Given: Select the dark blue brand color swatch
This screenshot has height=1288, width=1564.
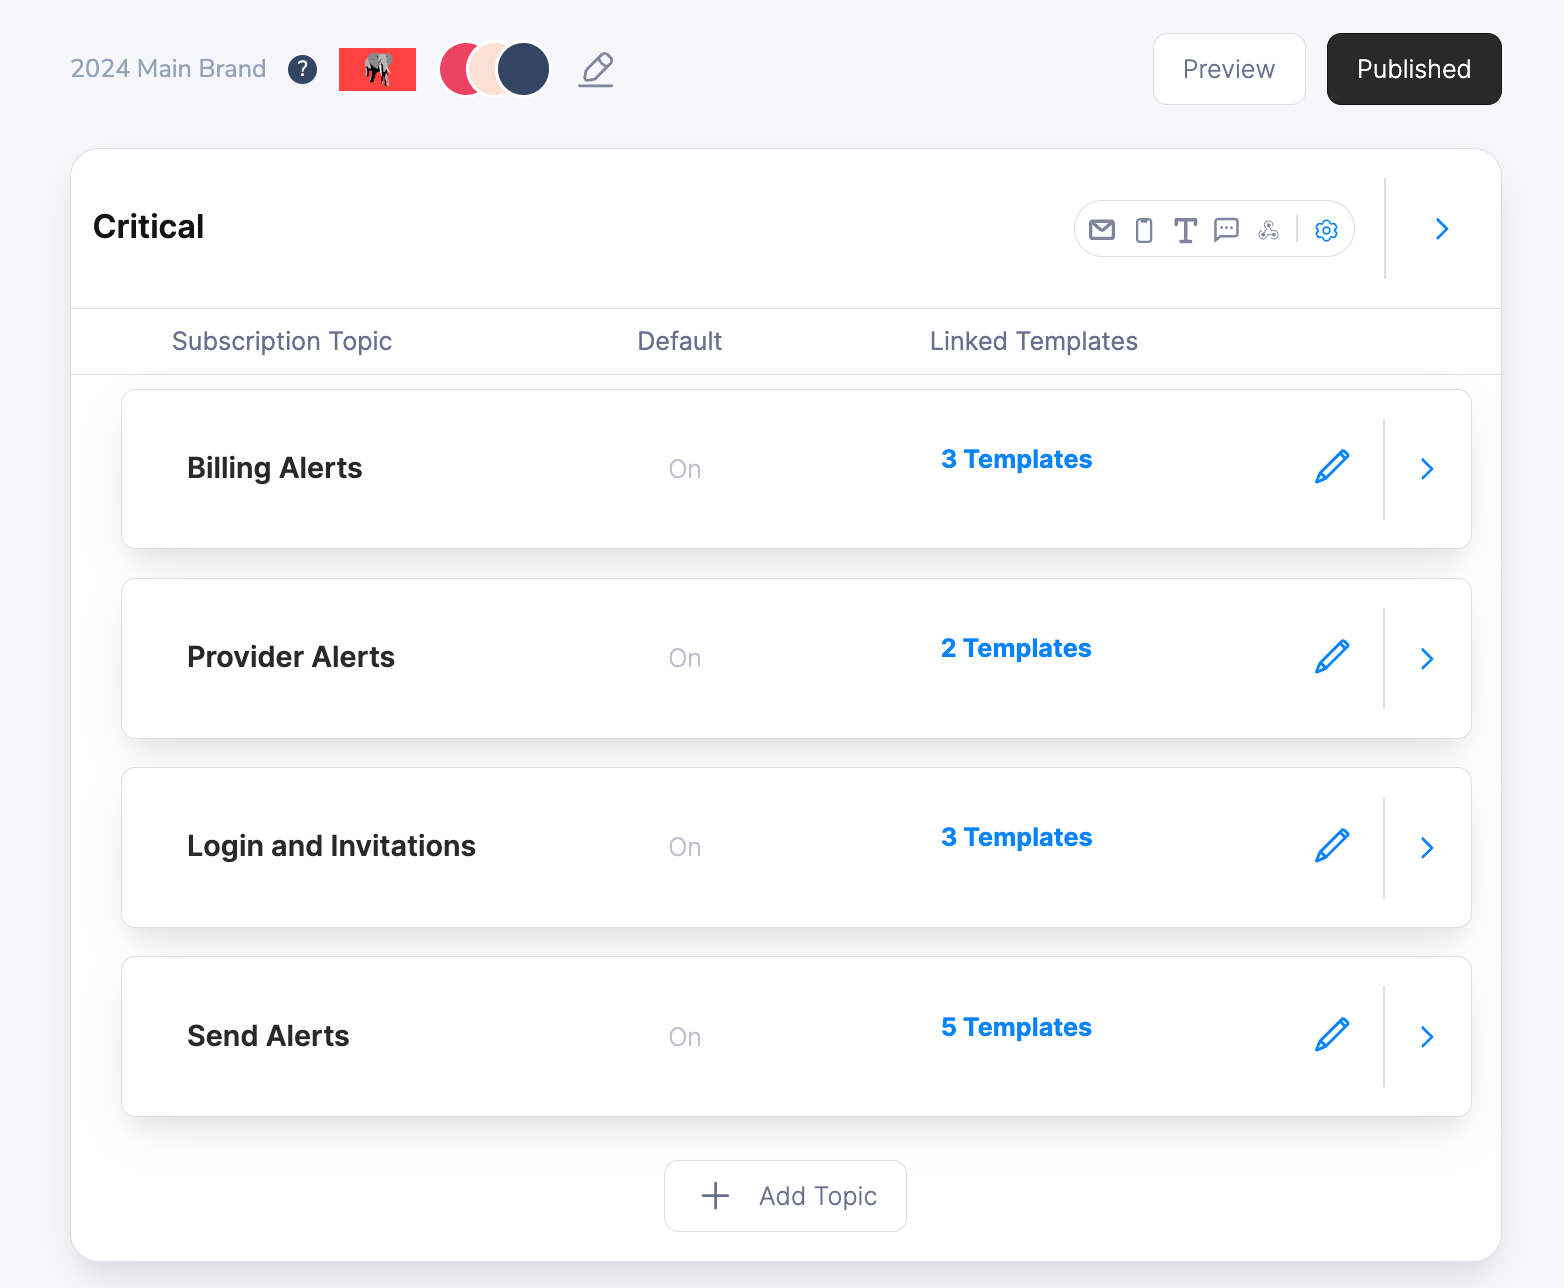Looking at the screenshot, I should pyautogui.click(x=523, y=69).
